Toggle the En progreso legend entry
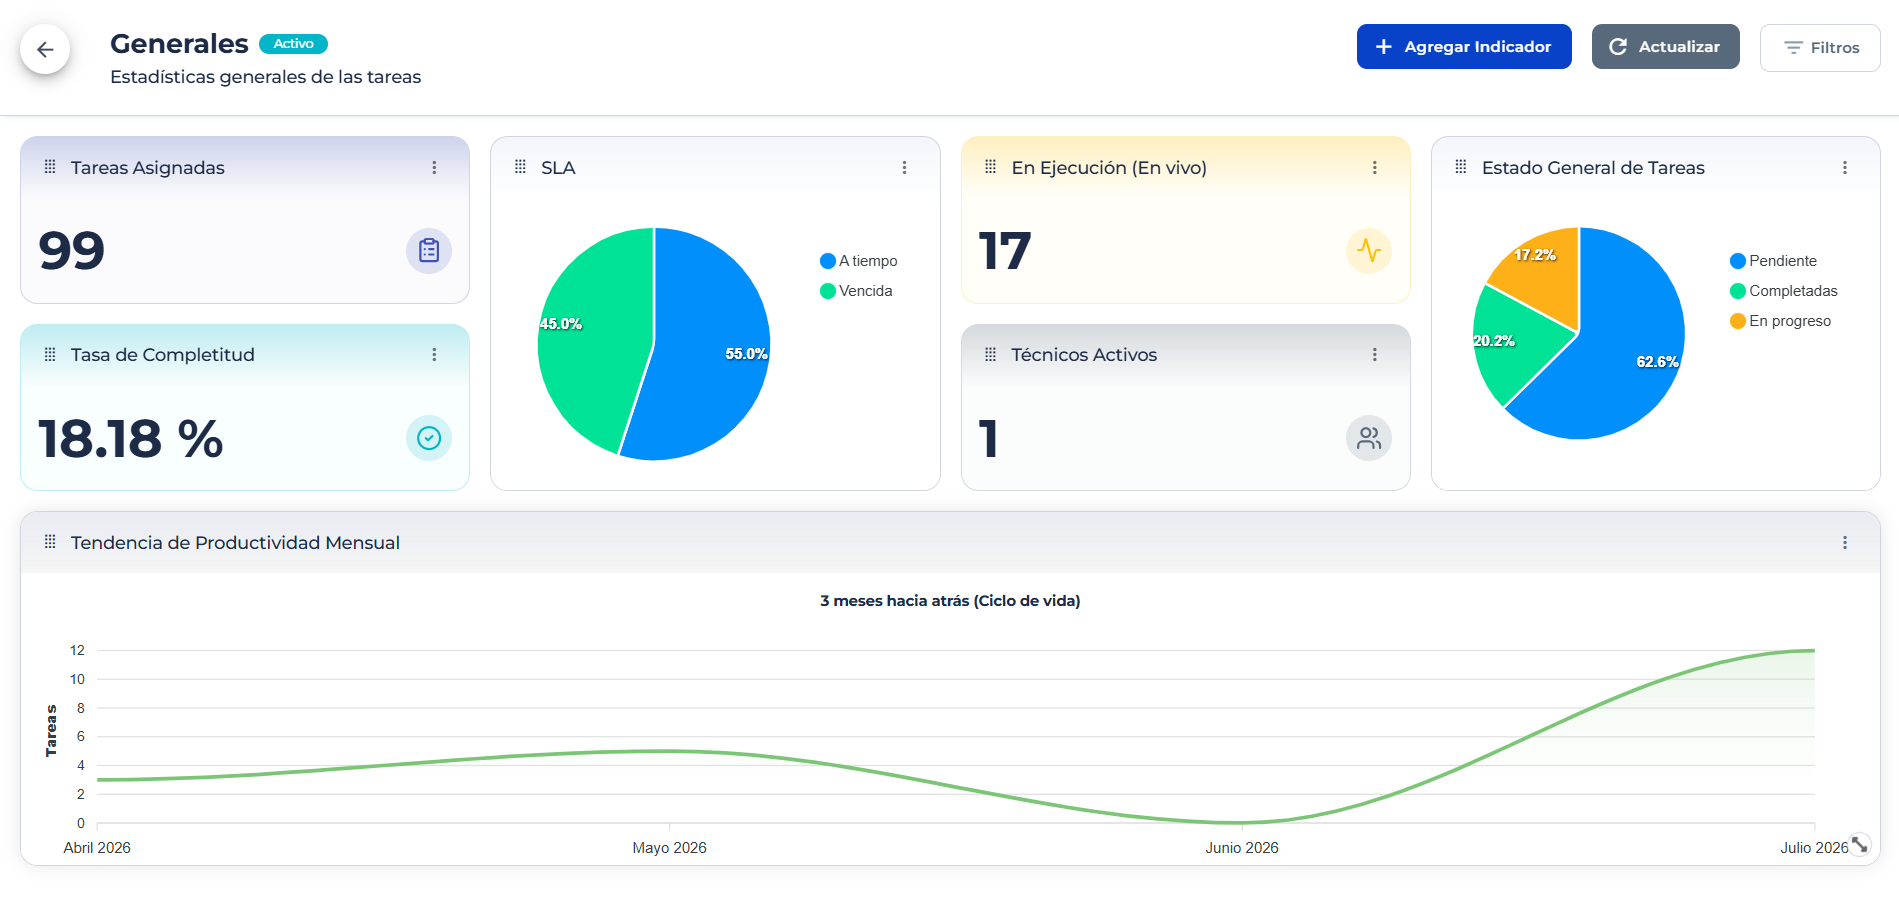The width and height of the screenshot is (1899, 916). tap(1781, 321)
